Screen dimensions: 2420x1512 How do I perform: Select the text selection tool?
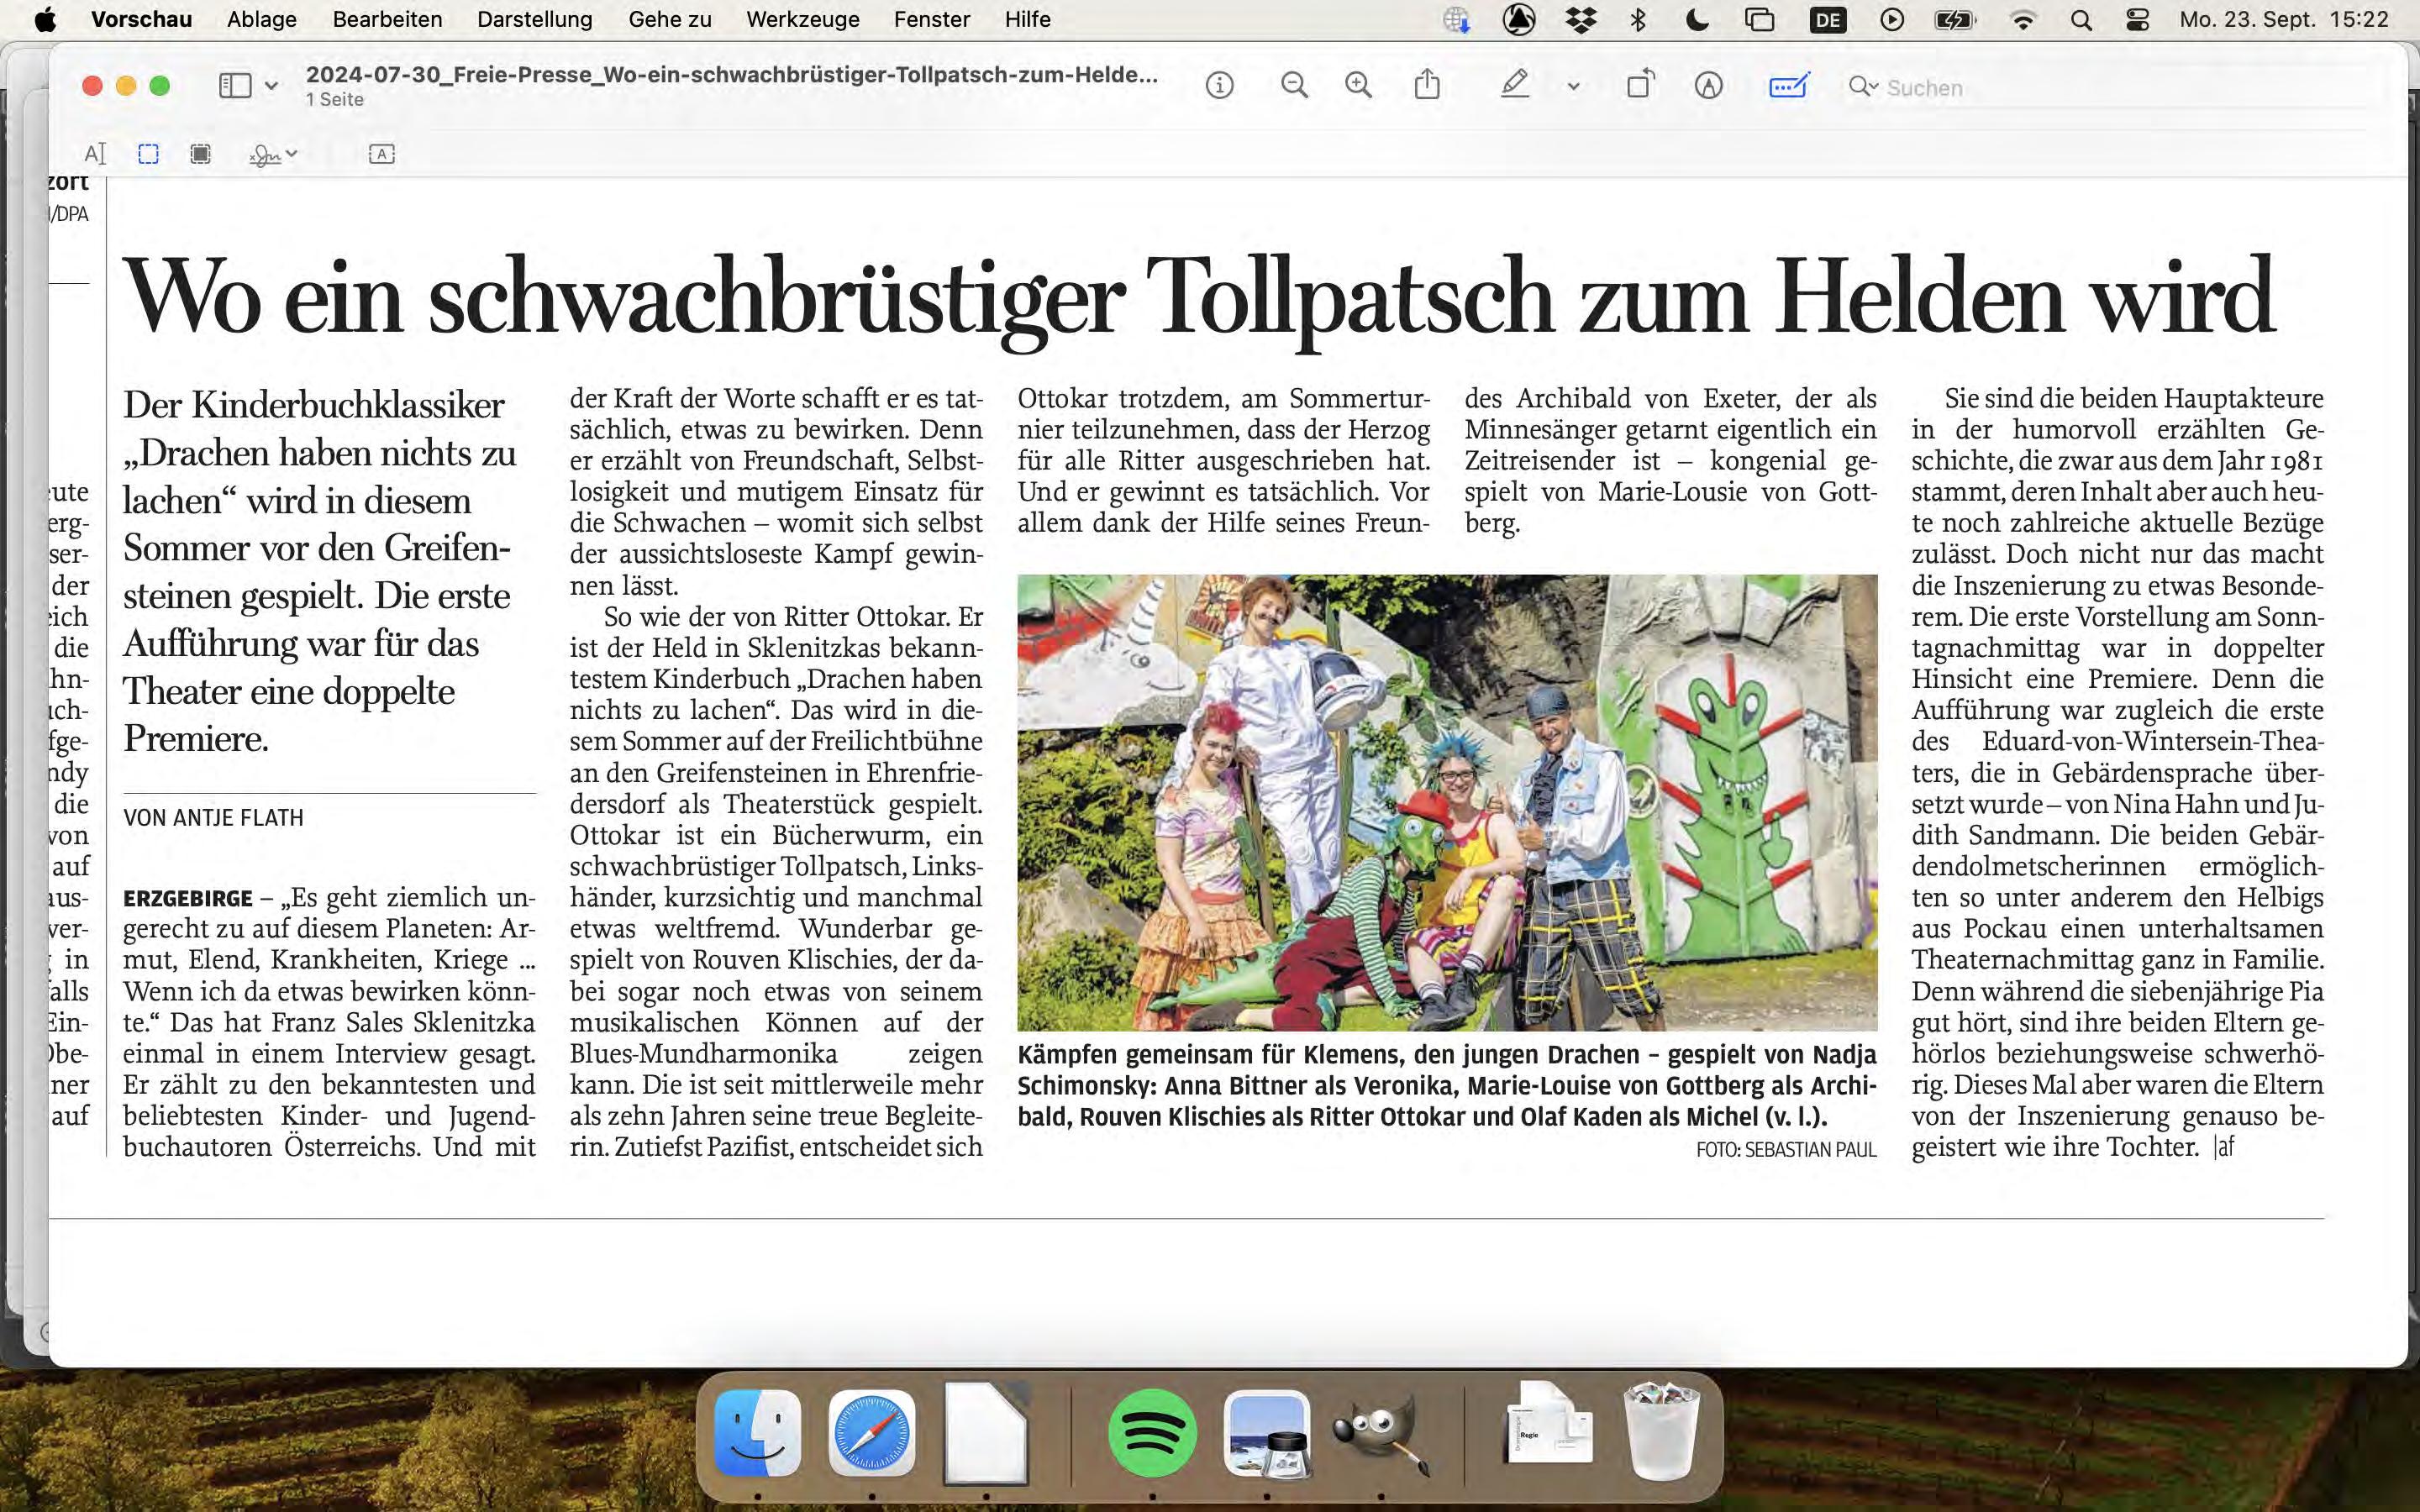pos(95,154)
